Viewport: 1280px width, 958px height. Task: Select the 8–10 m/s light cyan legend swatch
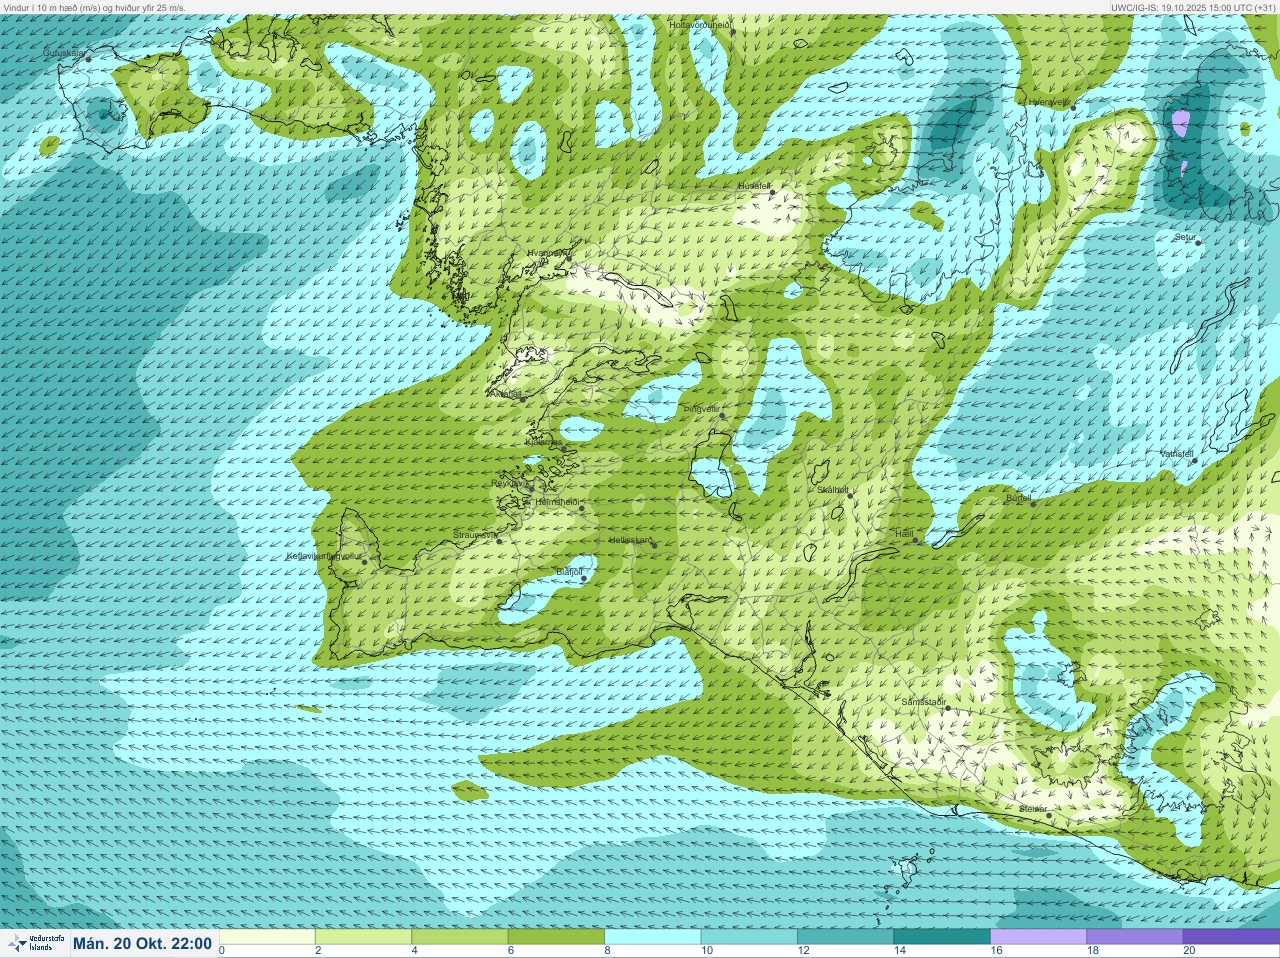[x=653, y=937]
